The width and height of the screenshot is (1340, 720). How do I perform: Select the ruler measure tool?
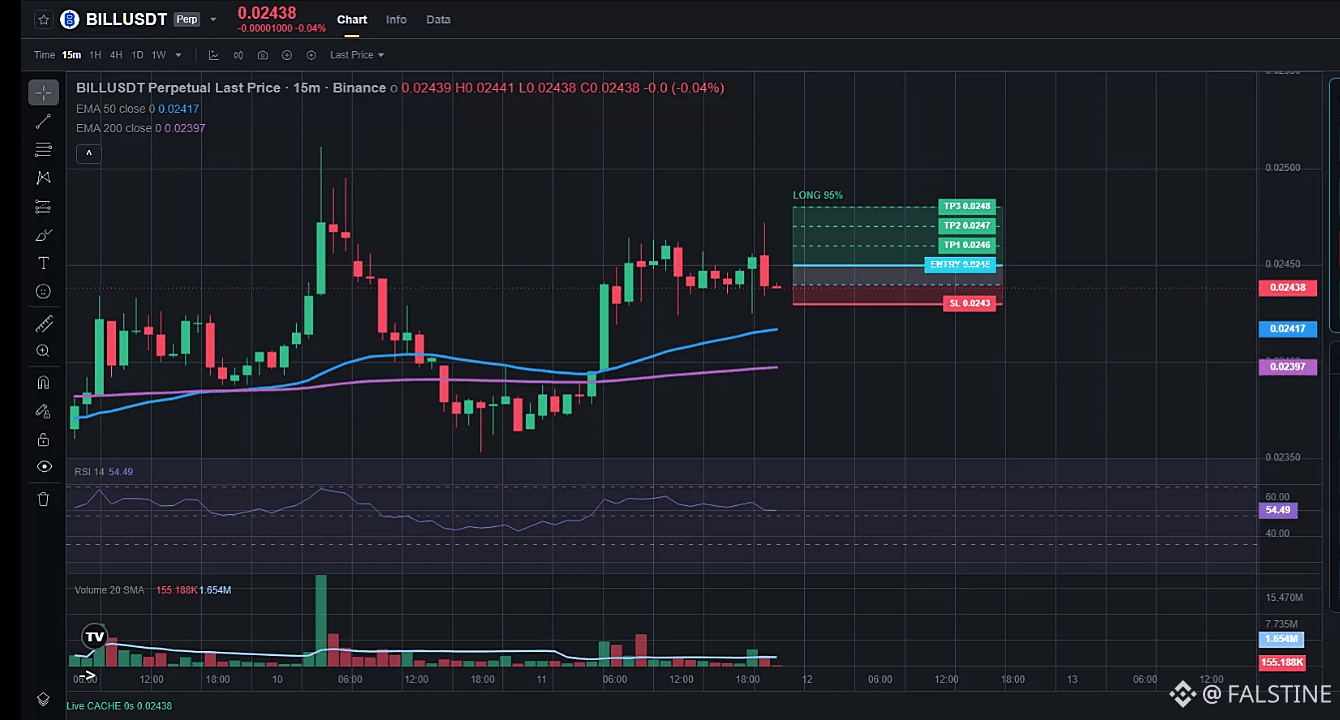tap(43, 324)
